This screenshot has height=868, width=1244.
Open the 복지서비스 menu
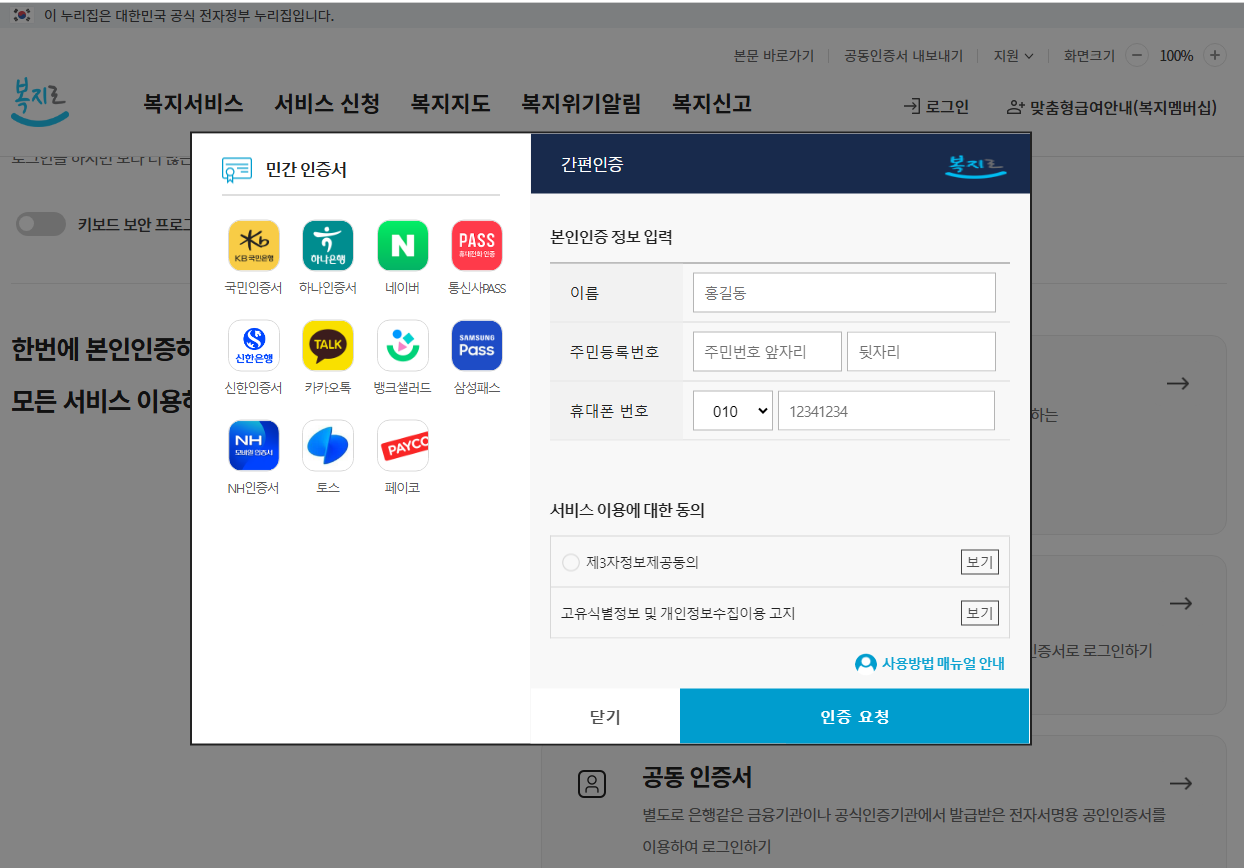[x=193, y=103]
